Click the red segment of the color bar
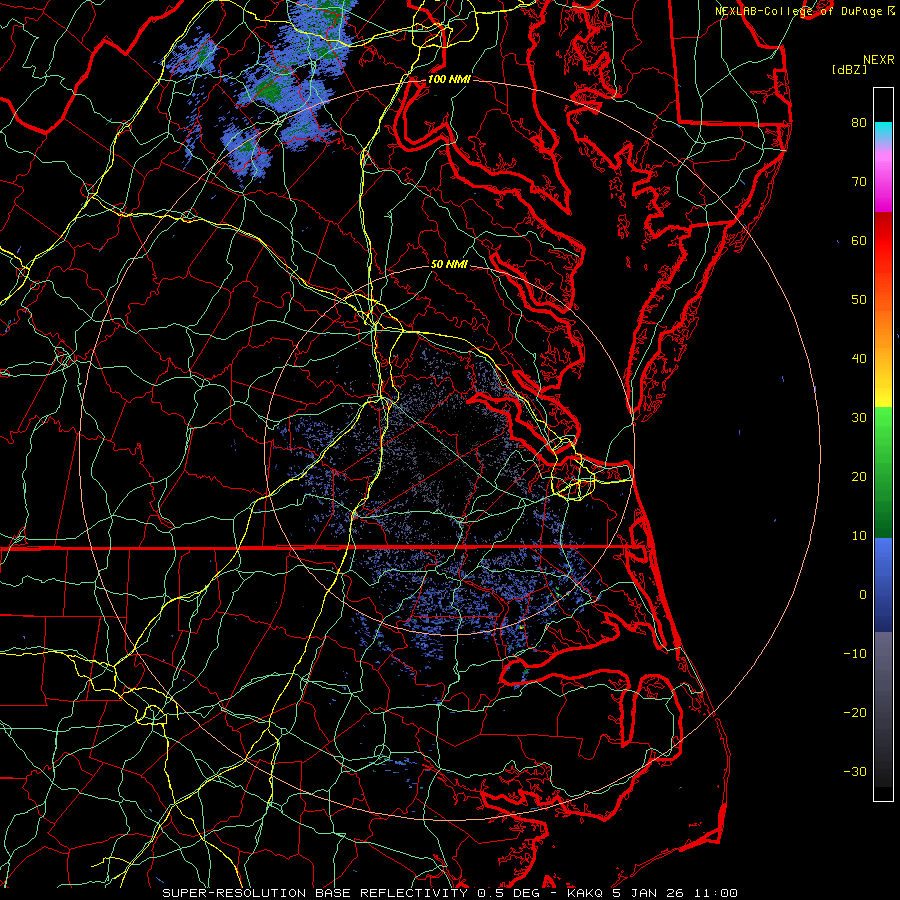900x900 pixels. click(883, 241)
